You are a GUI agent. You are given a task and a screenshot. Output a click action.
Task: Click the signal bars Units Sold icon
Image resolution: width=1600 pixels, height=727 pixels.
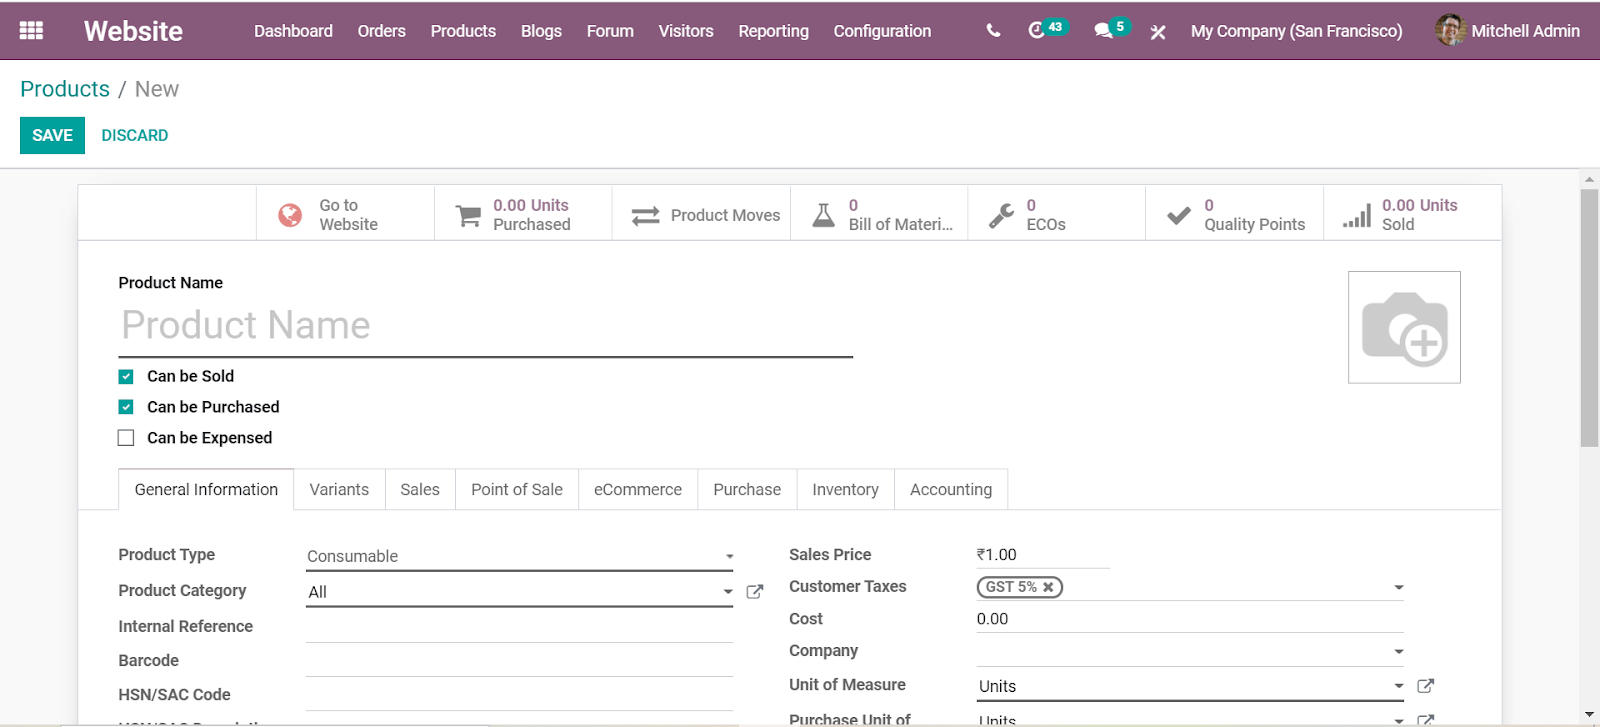tap(1357, 215)
